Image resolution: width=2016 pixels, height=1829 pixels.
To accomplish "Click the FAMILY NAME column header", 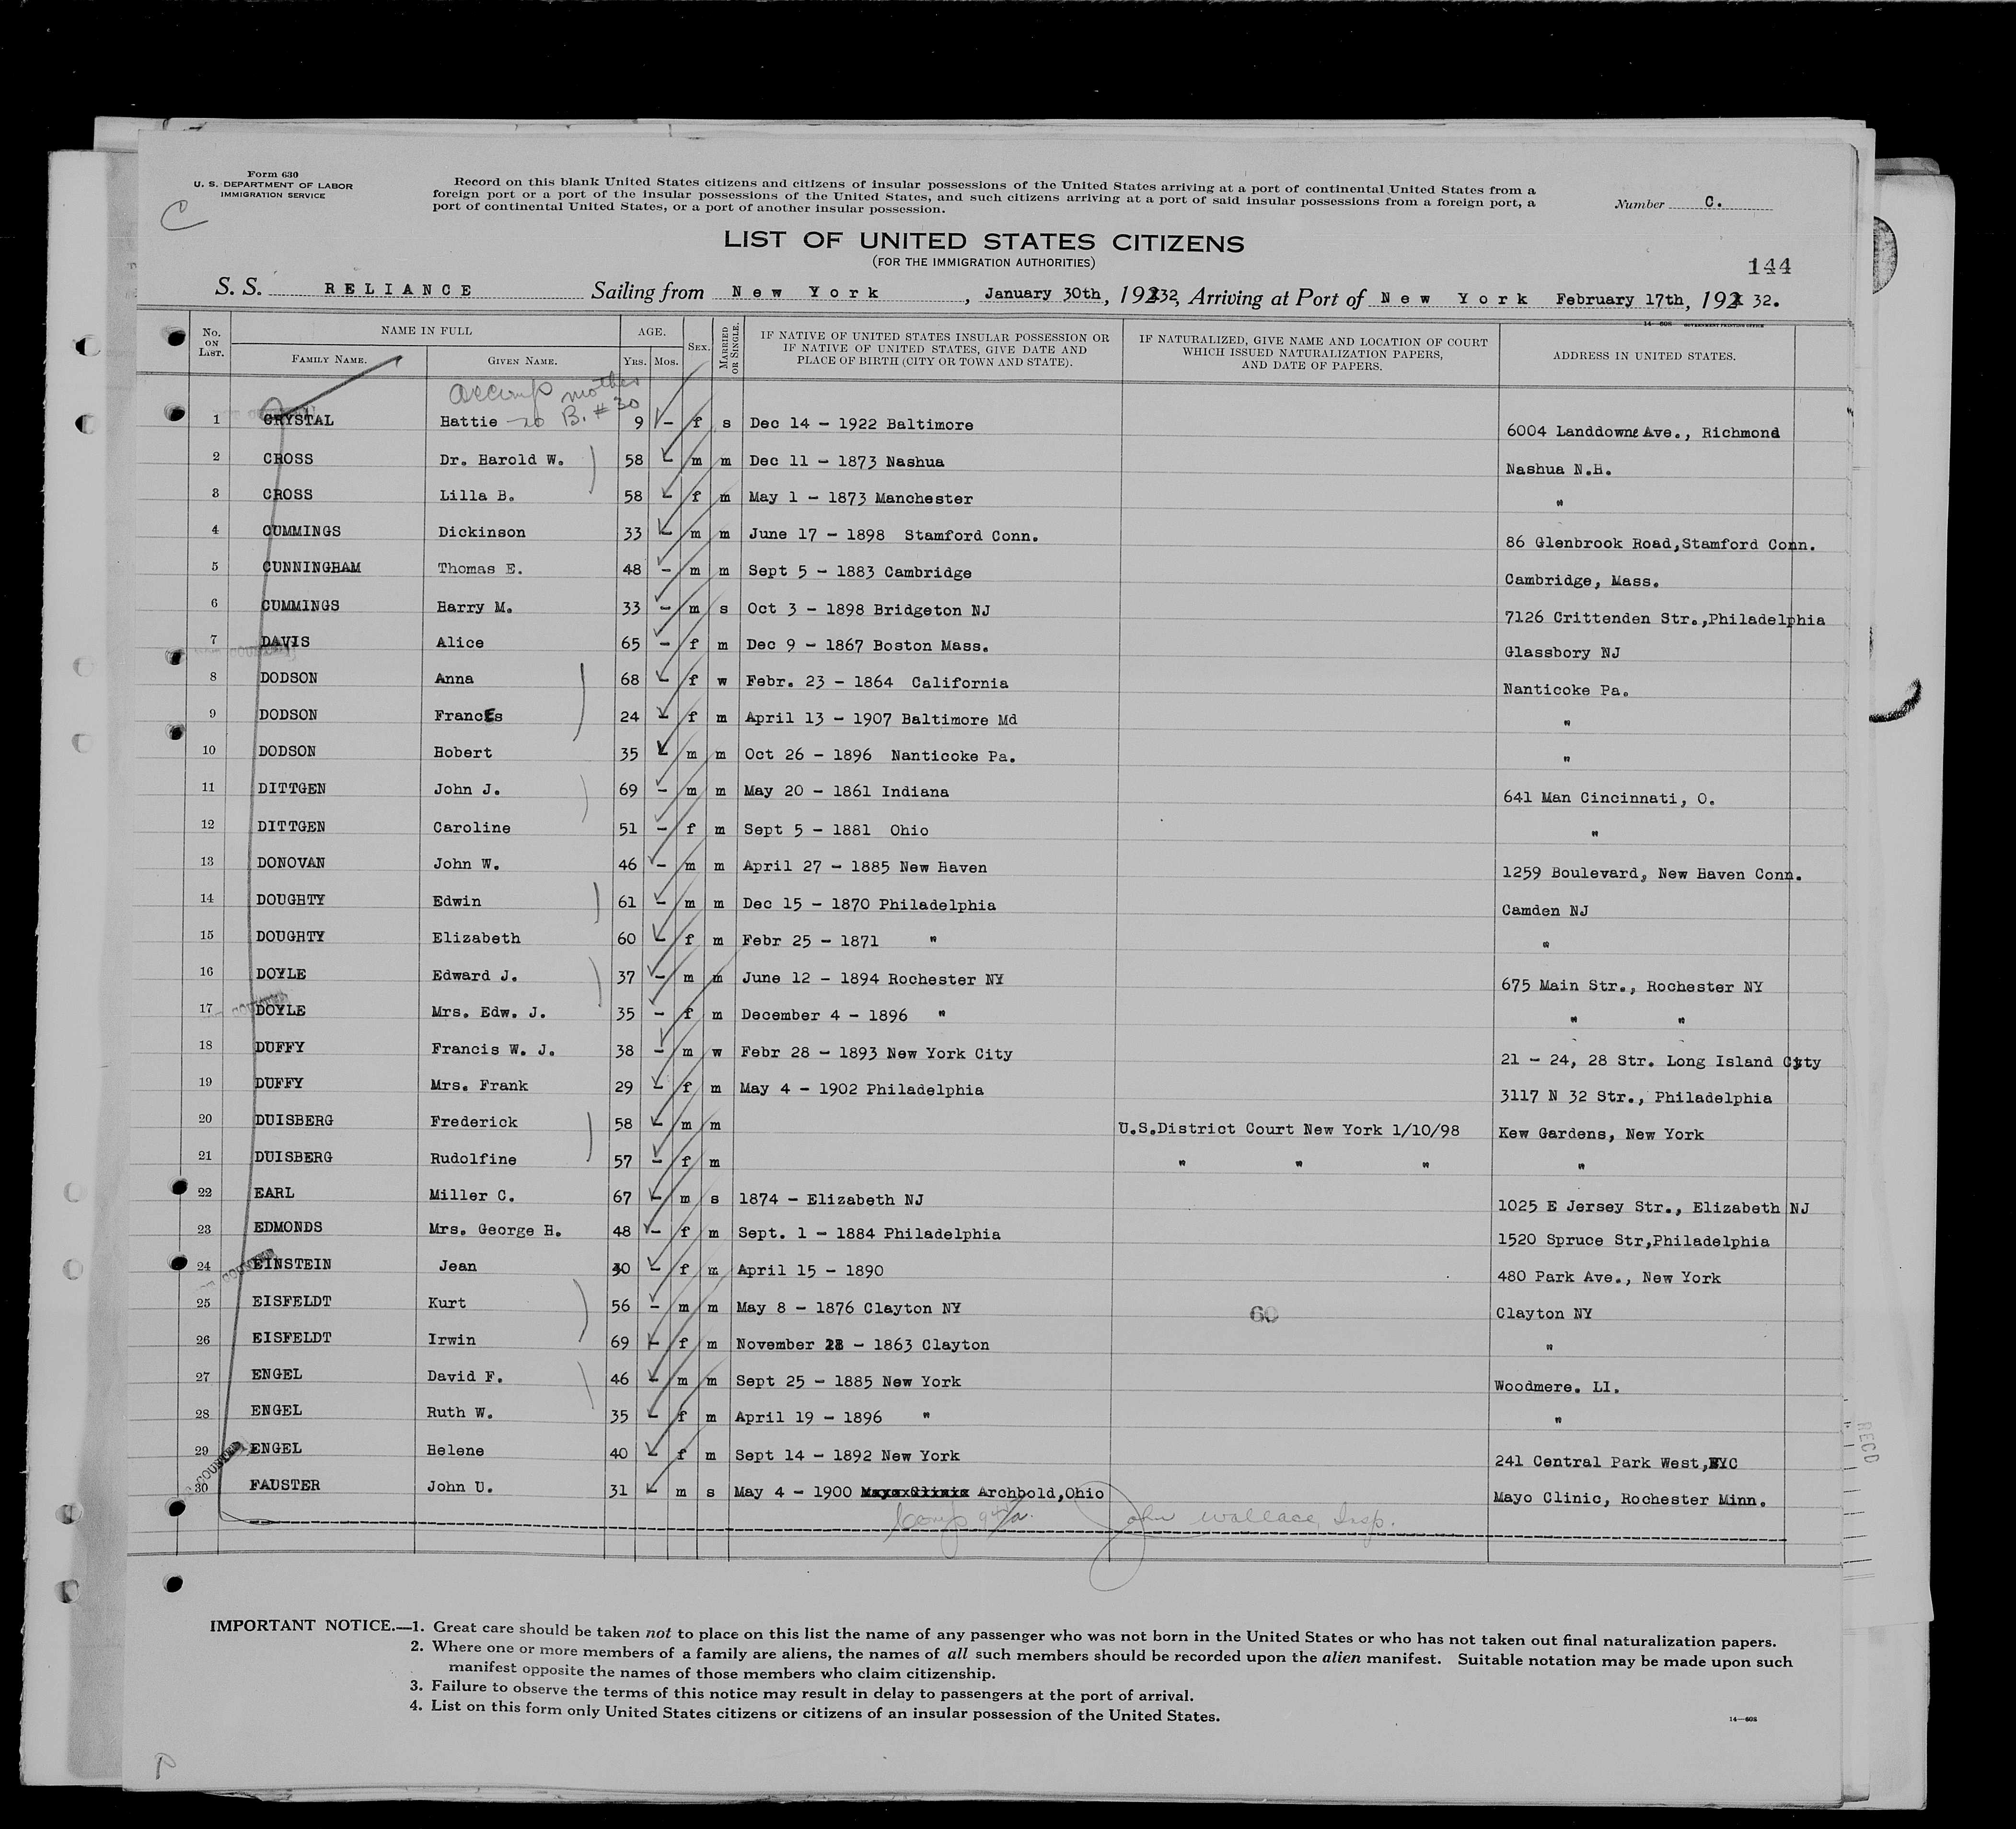I will 329,359.
